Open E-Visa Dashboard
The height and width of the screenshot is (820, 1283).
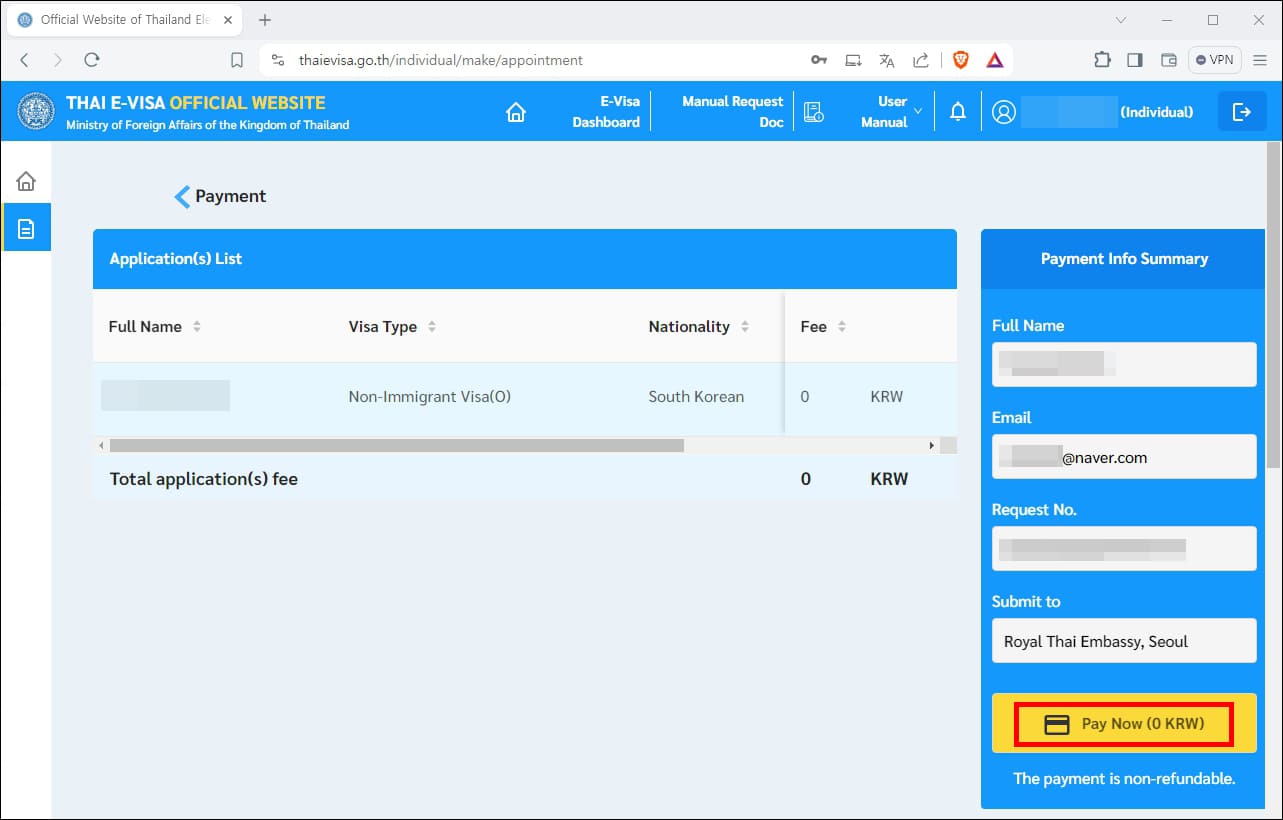606,111
